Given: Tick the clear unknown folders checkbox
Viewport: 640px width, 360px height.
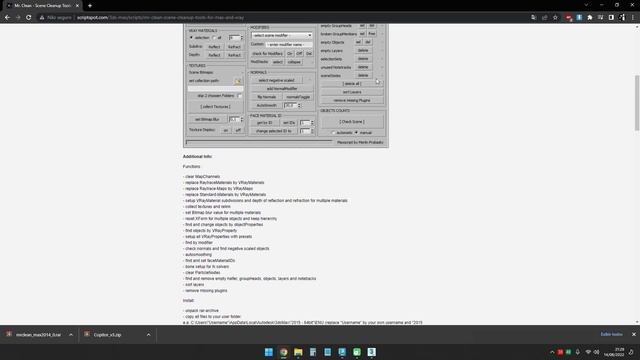Looking at the screenshot, I should (240, 96).
